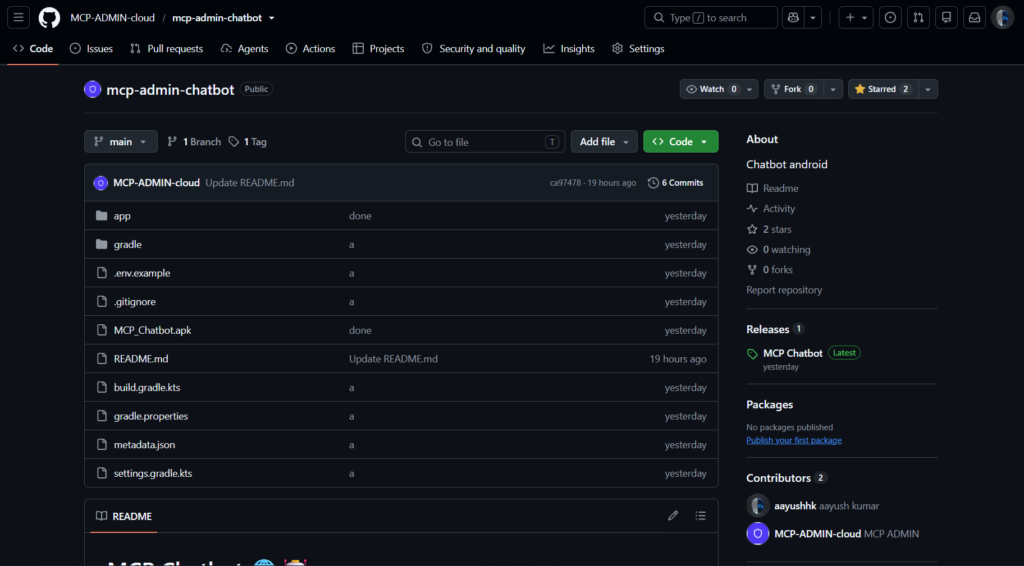Viewport: 1024px width, 566px height.
Task: Click the 1 Tag icon link
Action: (x=234, y=142)
